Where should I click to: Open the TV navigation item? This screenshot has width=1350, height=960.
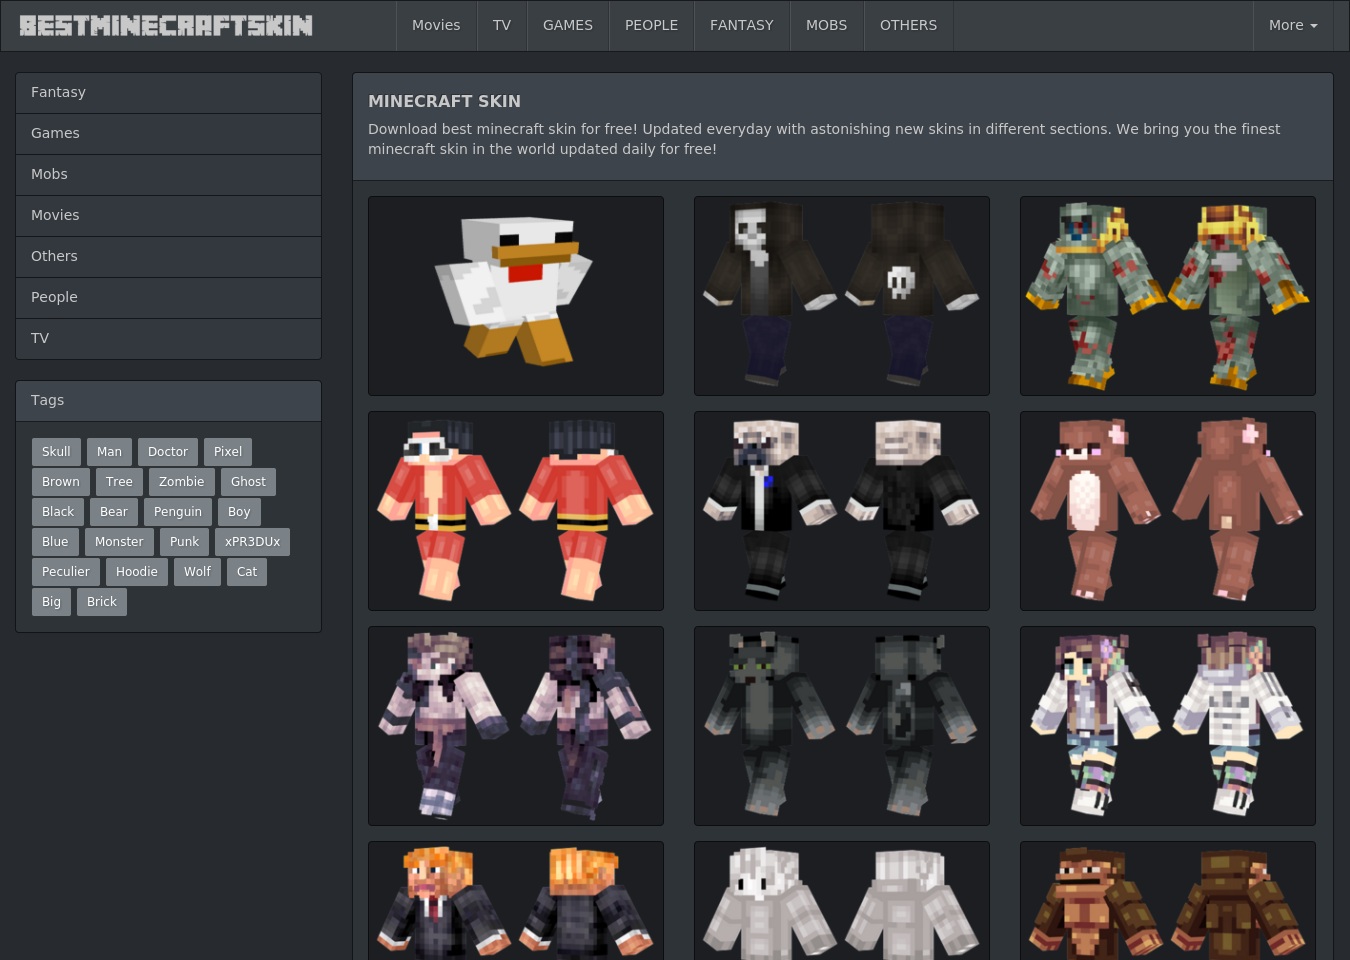pyautogui.click(x=502, y=25)
